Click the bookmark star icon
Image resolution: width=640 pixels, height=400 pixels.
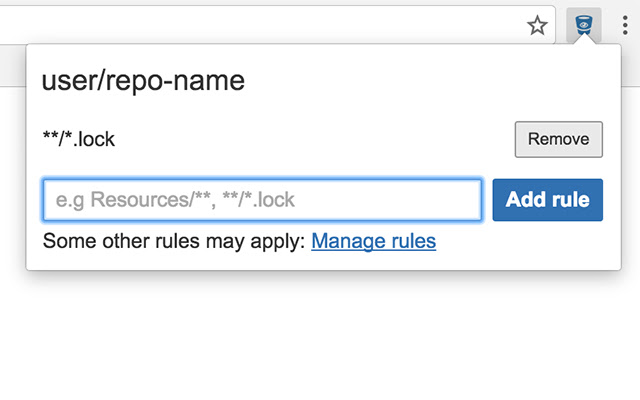pos(537,25)
